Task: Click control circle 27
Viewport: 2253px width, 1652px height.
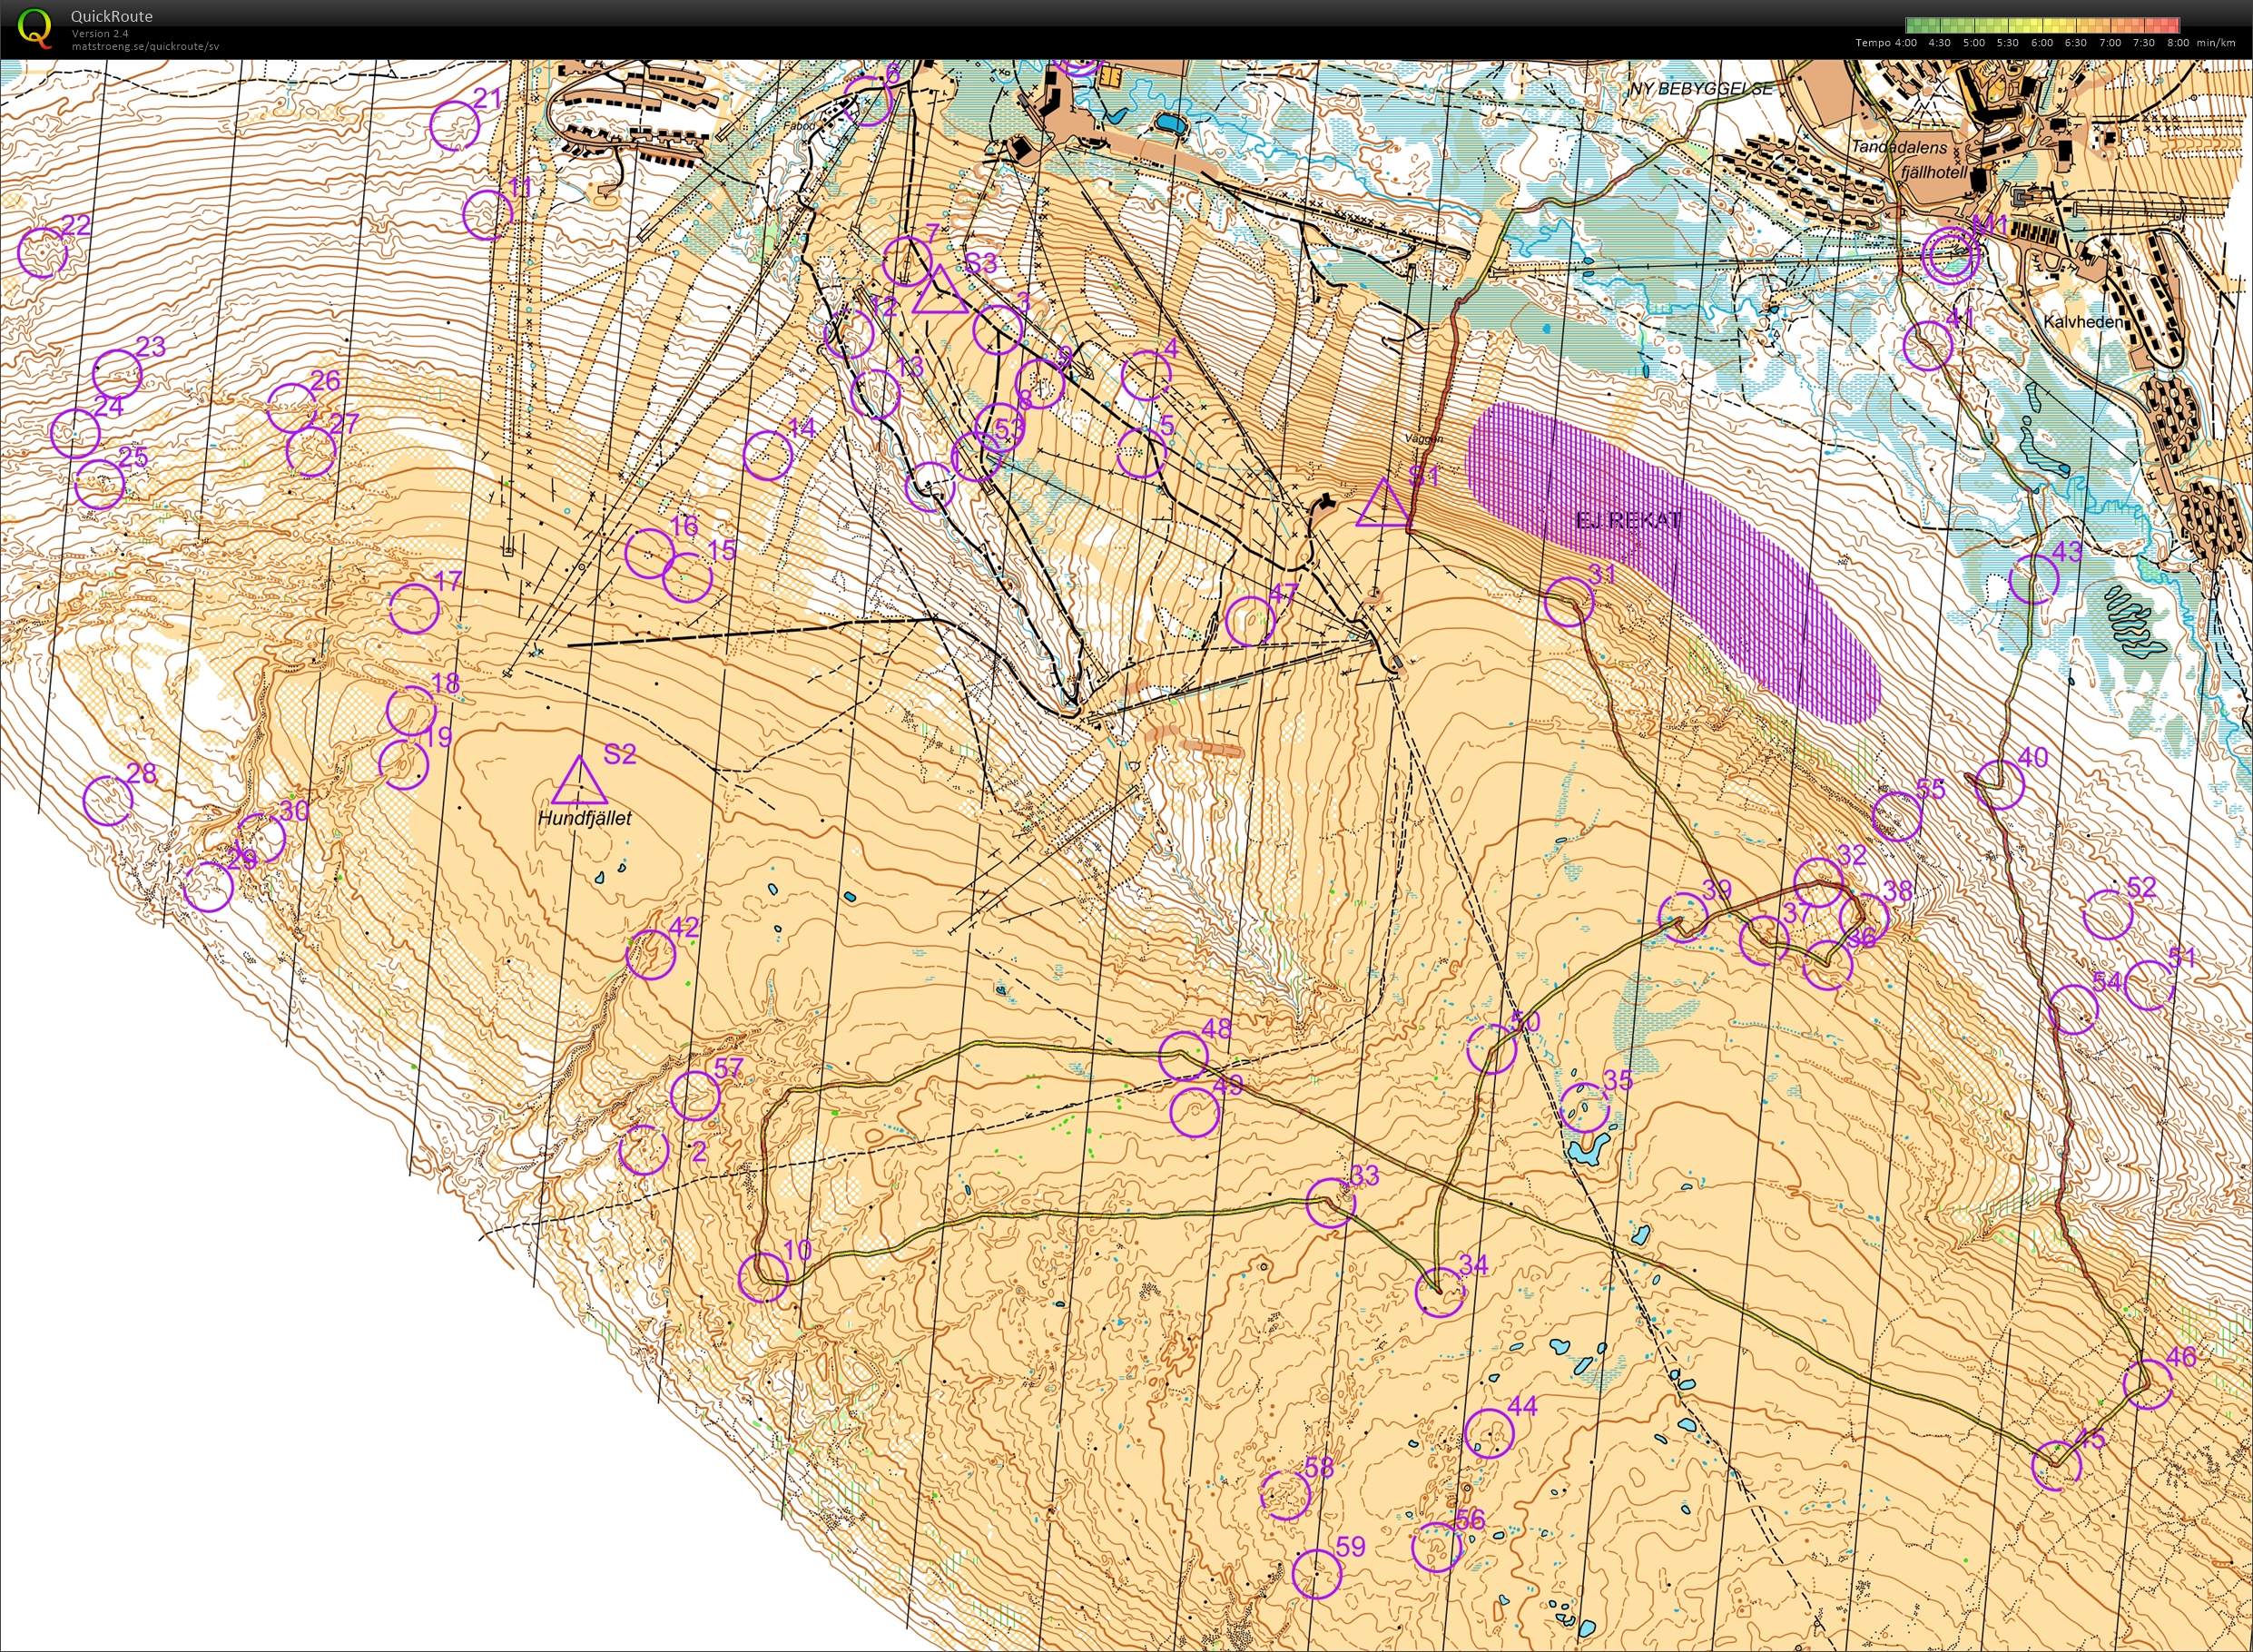Action: (311, 451)
